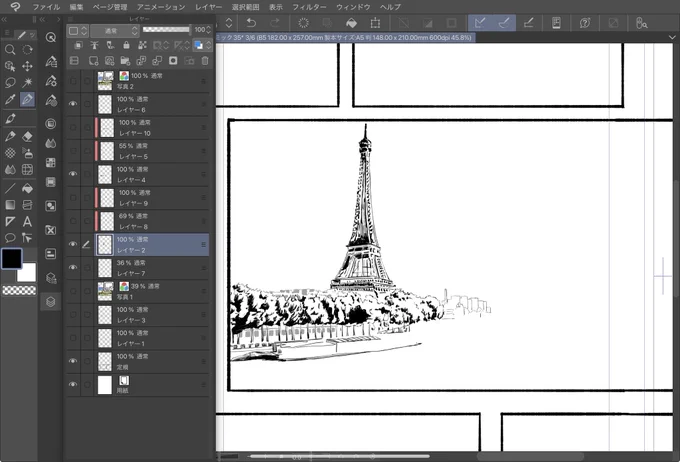
Task: Open the ウィンドウ menu
Action: pyautogui.click(x=353, y=7)
